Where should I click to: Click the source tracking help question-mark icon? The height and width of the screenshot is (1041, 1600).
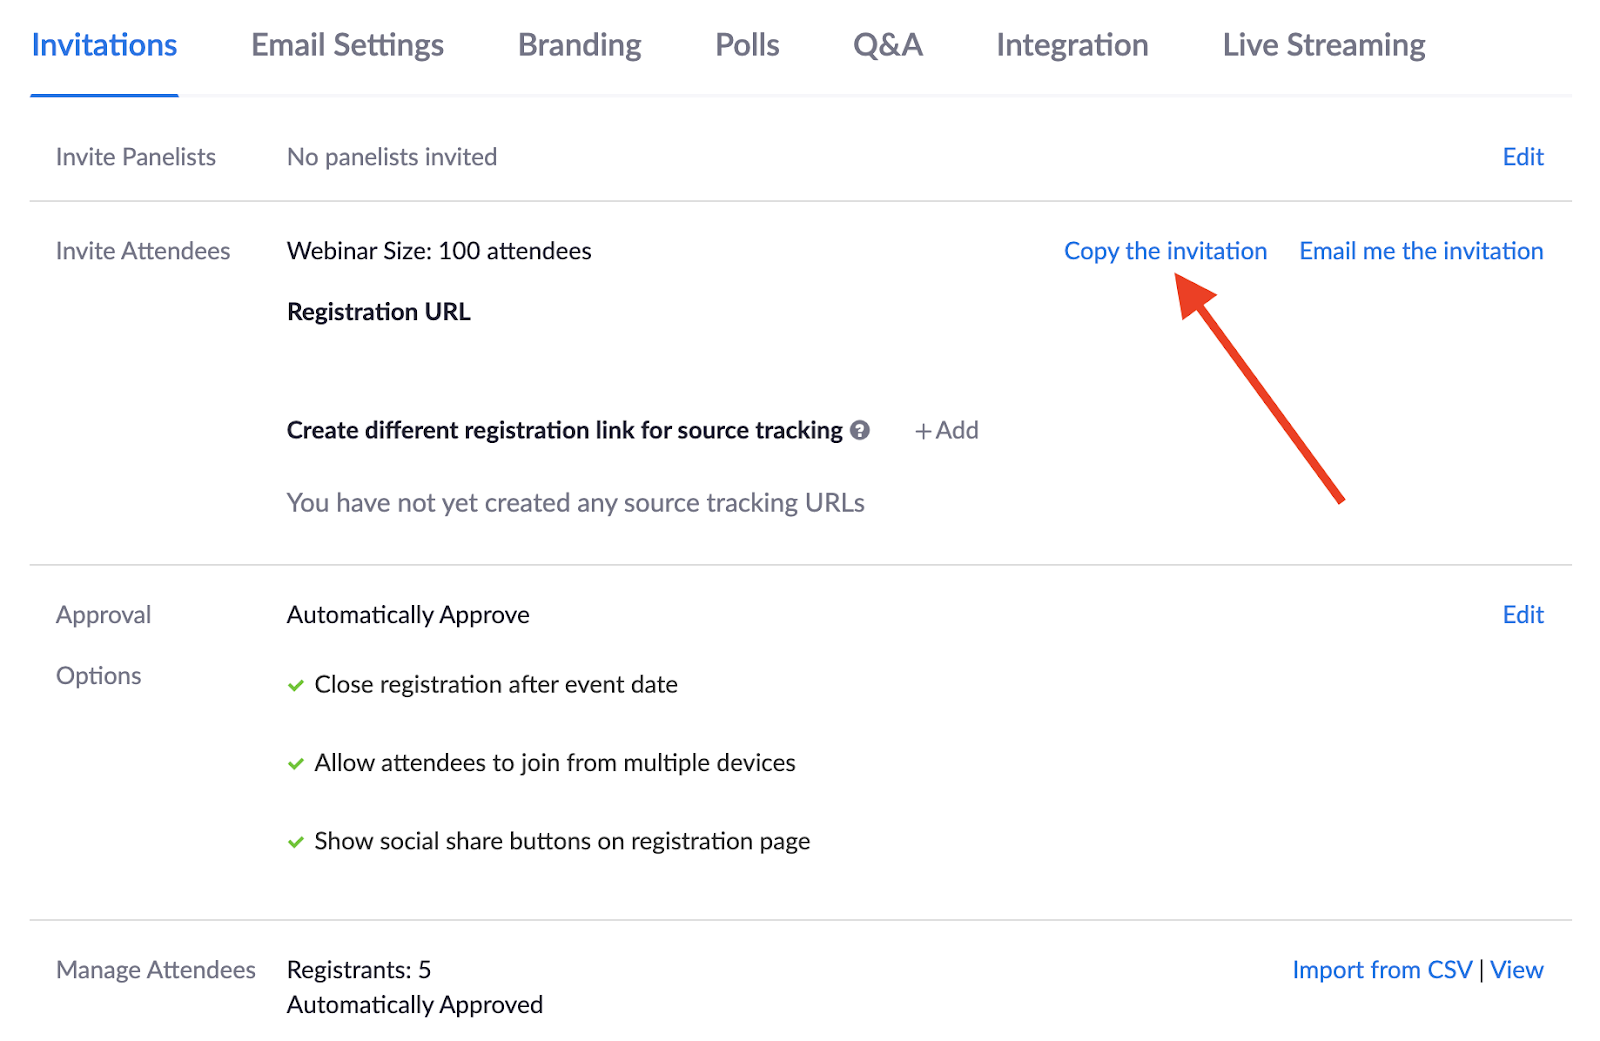point(859,430)
